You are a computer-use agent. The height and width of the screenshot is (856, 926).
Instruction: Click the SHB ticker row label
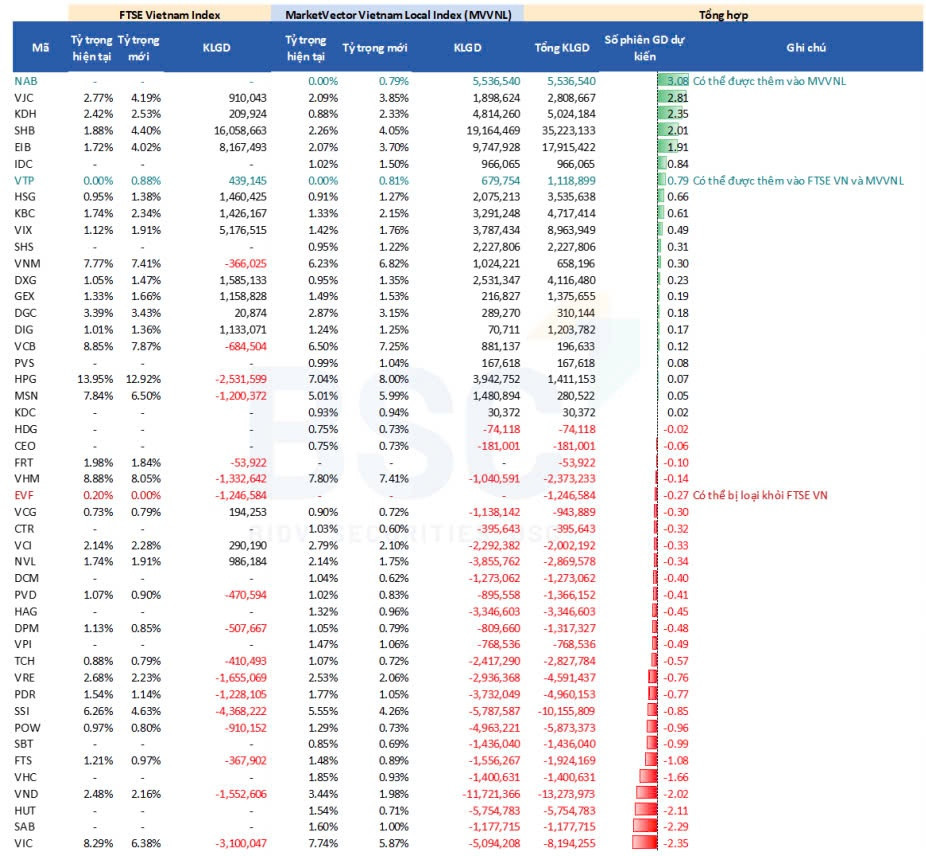click(x=25, y=131)
